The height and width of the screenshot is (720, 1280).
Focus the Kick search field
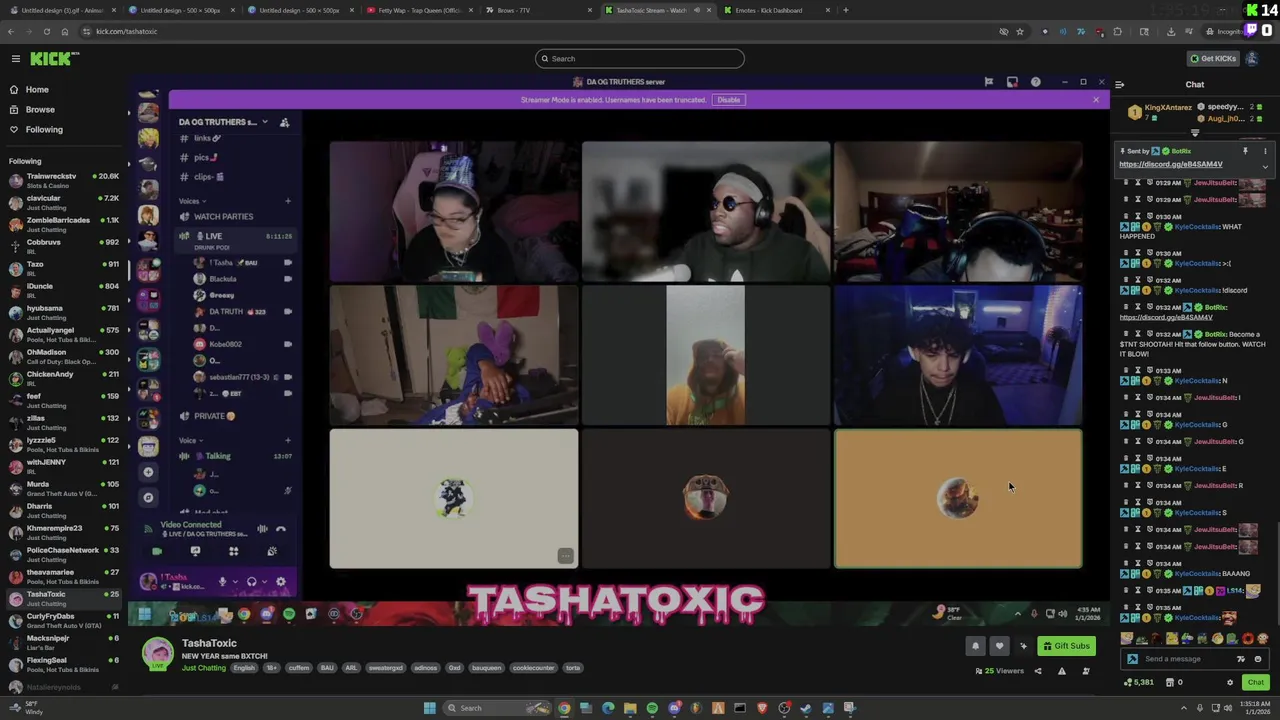(640, 58)
